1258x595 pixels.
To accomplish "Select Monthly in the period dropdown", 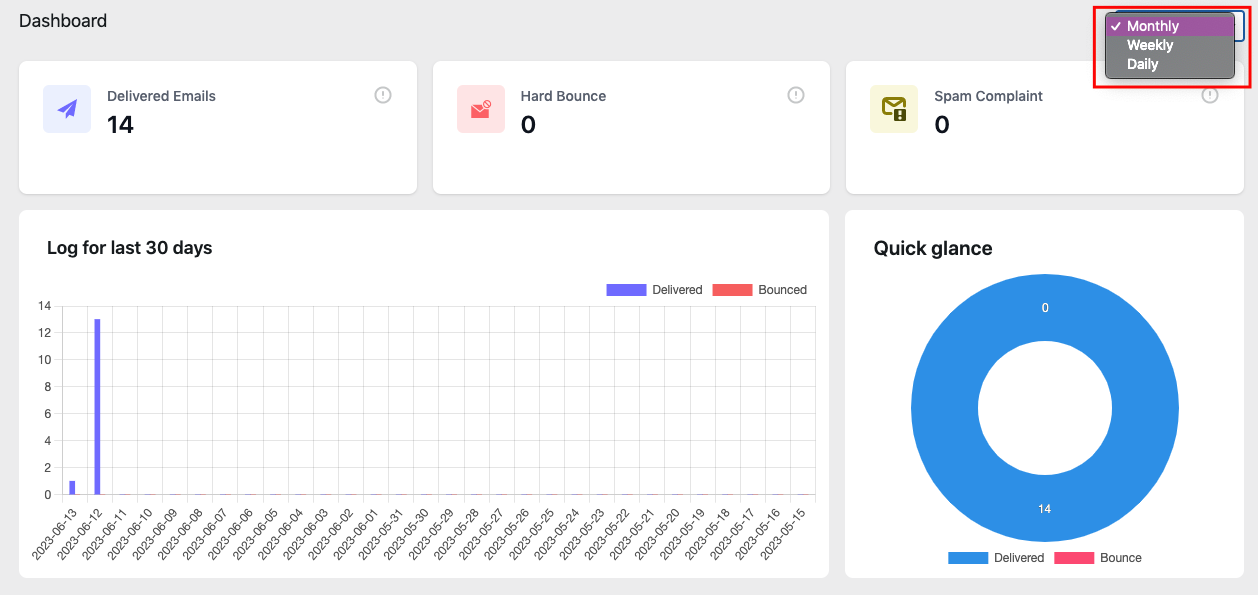I will coord(1170,26).
